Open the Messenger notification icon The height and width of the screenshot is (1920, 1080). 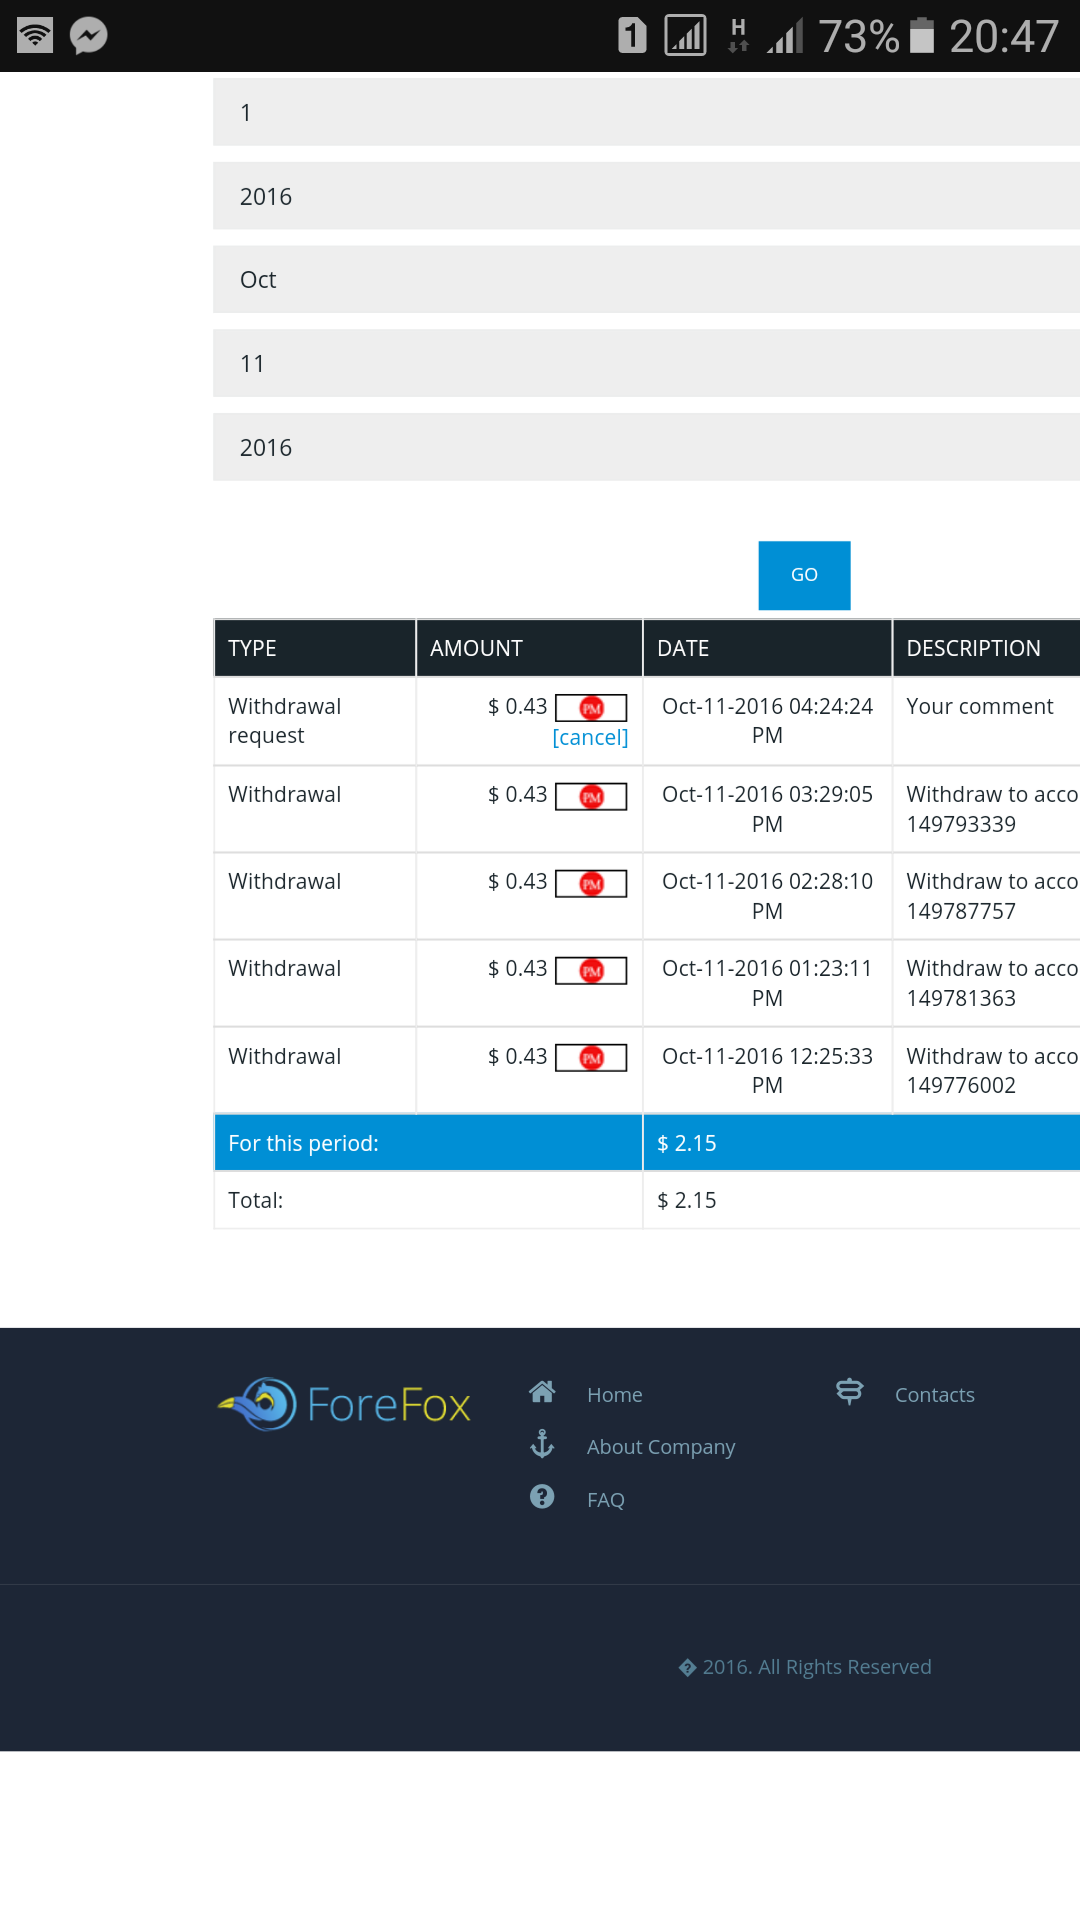[x=89, y=36]
